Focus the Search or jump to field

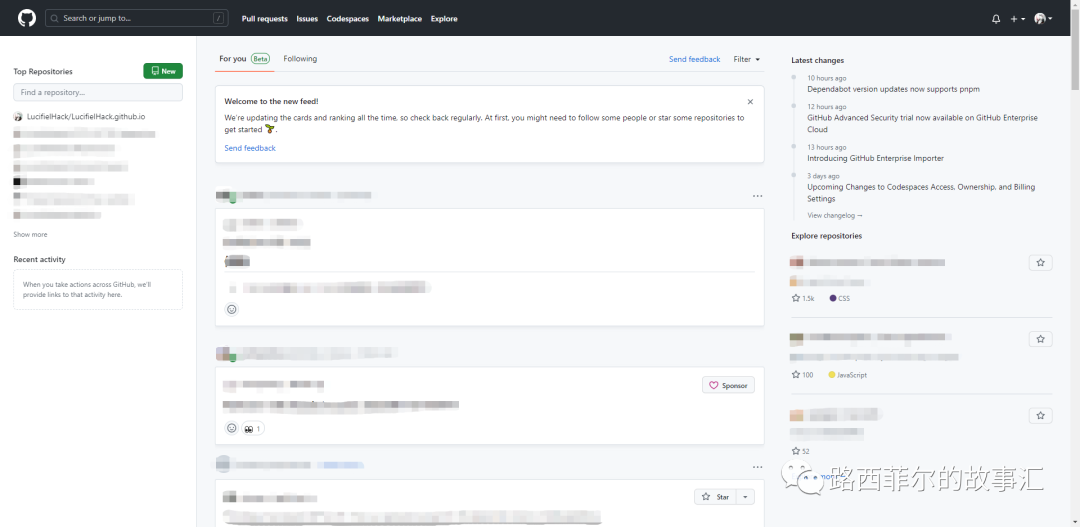pyautogui.click(x=137, y=19)
